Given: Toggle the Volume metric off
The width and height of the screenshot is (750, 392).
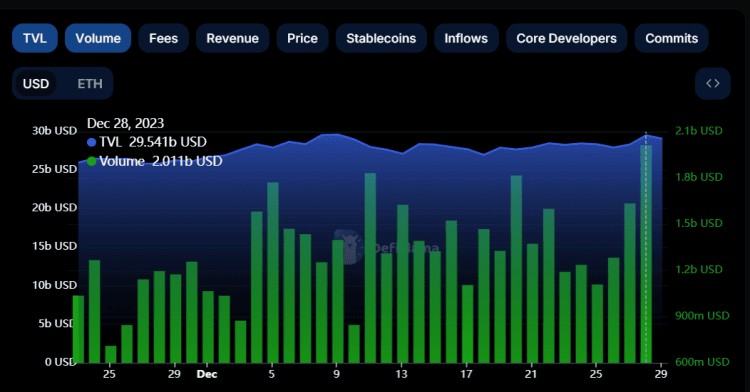Looking at the screenshot, I should (x=98, y=38).
